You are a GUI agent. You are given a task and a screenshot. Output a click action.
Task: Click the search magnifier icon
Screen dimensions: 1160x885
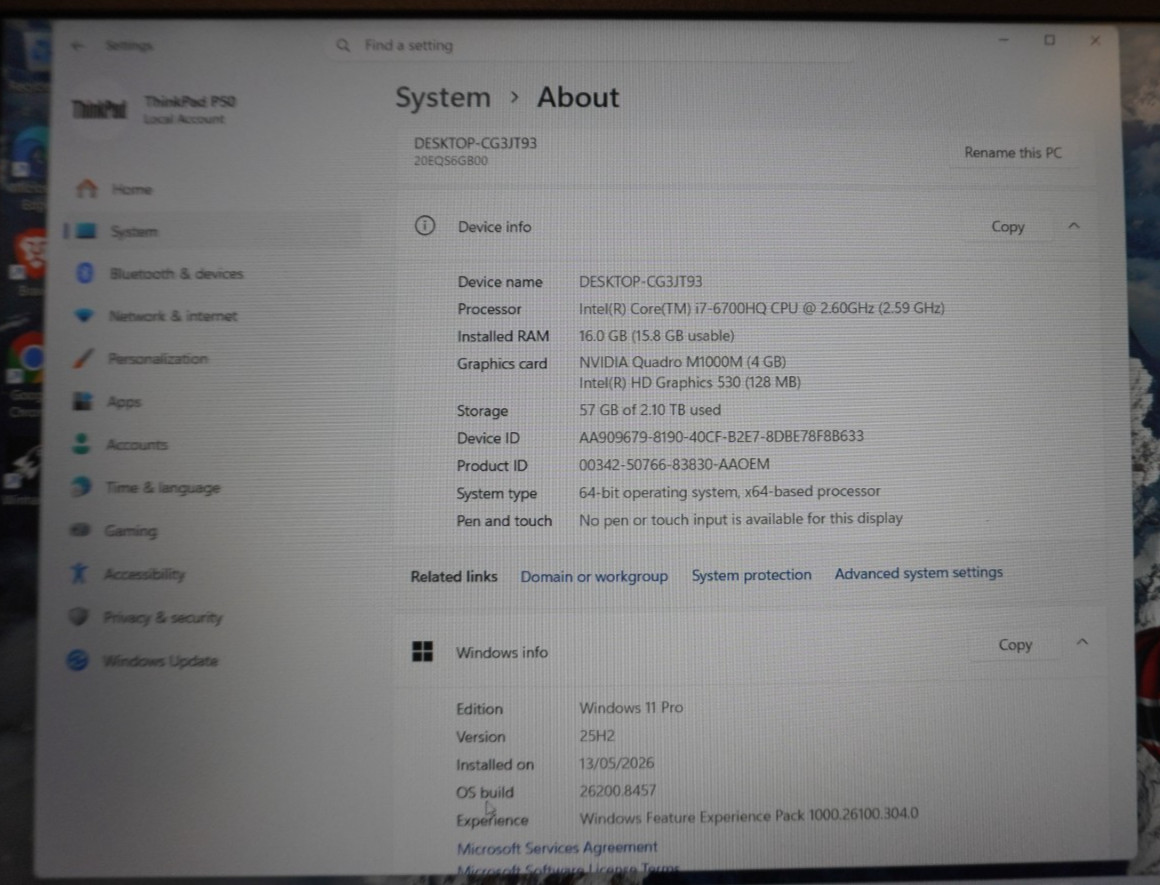click(343, 45)
